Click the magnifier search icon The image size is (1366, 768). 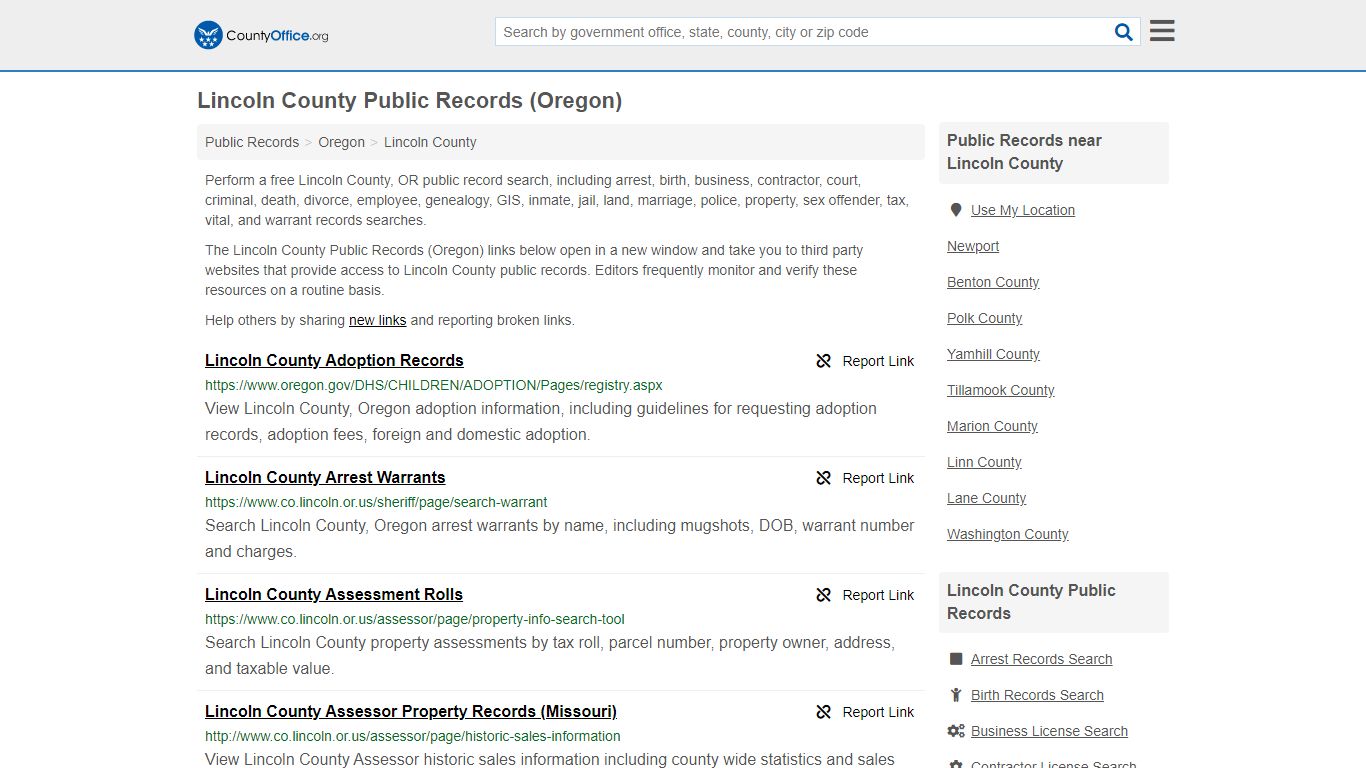tap(1124, 32)
